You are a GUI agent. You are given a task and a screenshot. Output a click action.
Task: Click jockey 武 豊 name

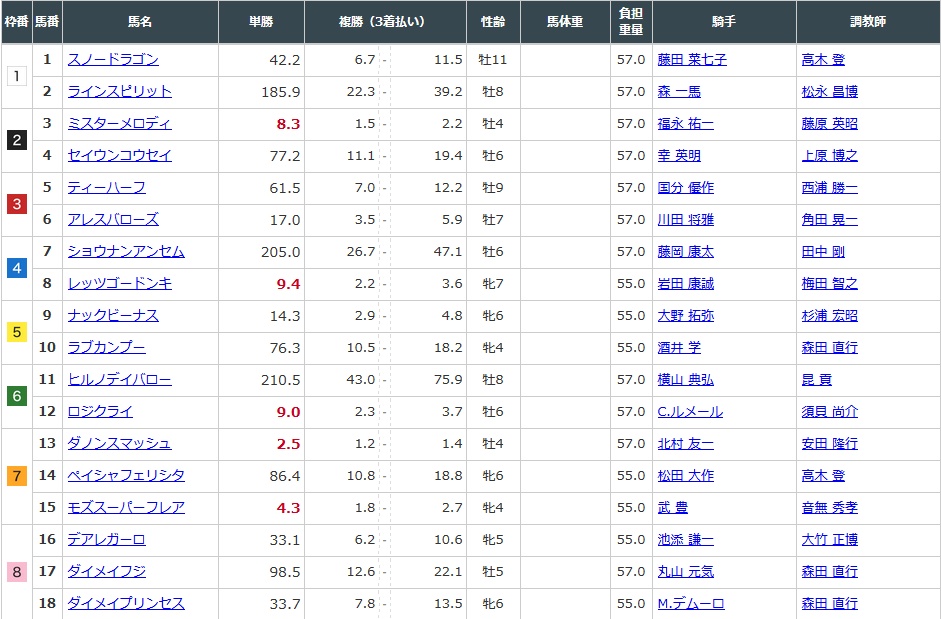[672, 508]
